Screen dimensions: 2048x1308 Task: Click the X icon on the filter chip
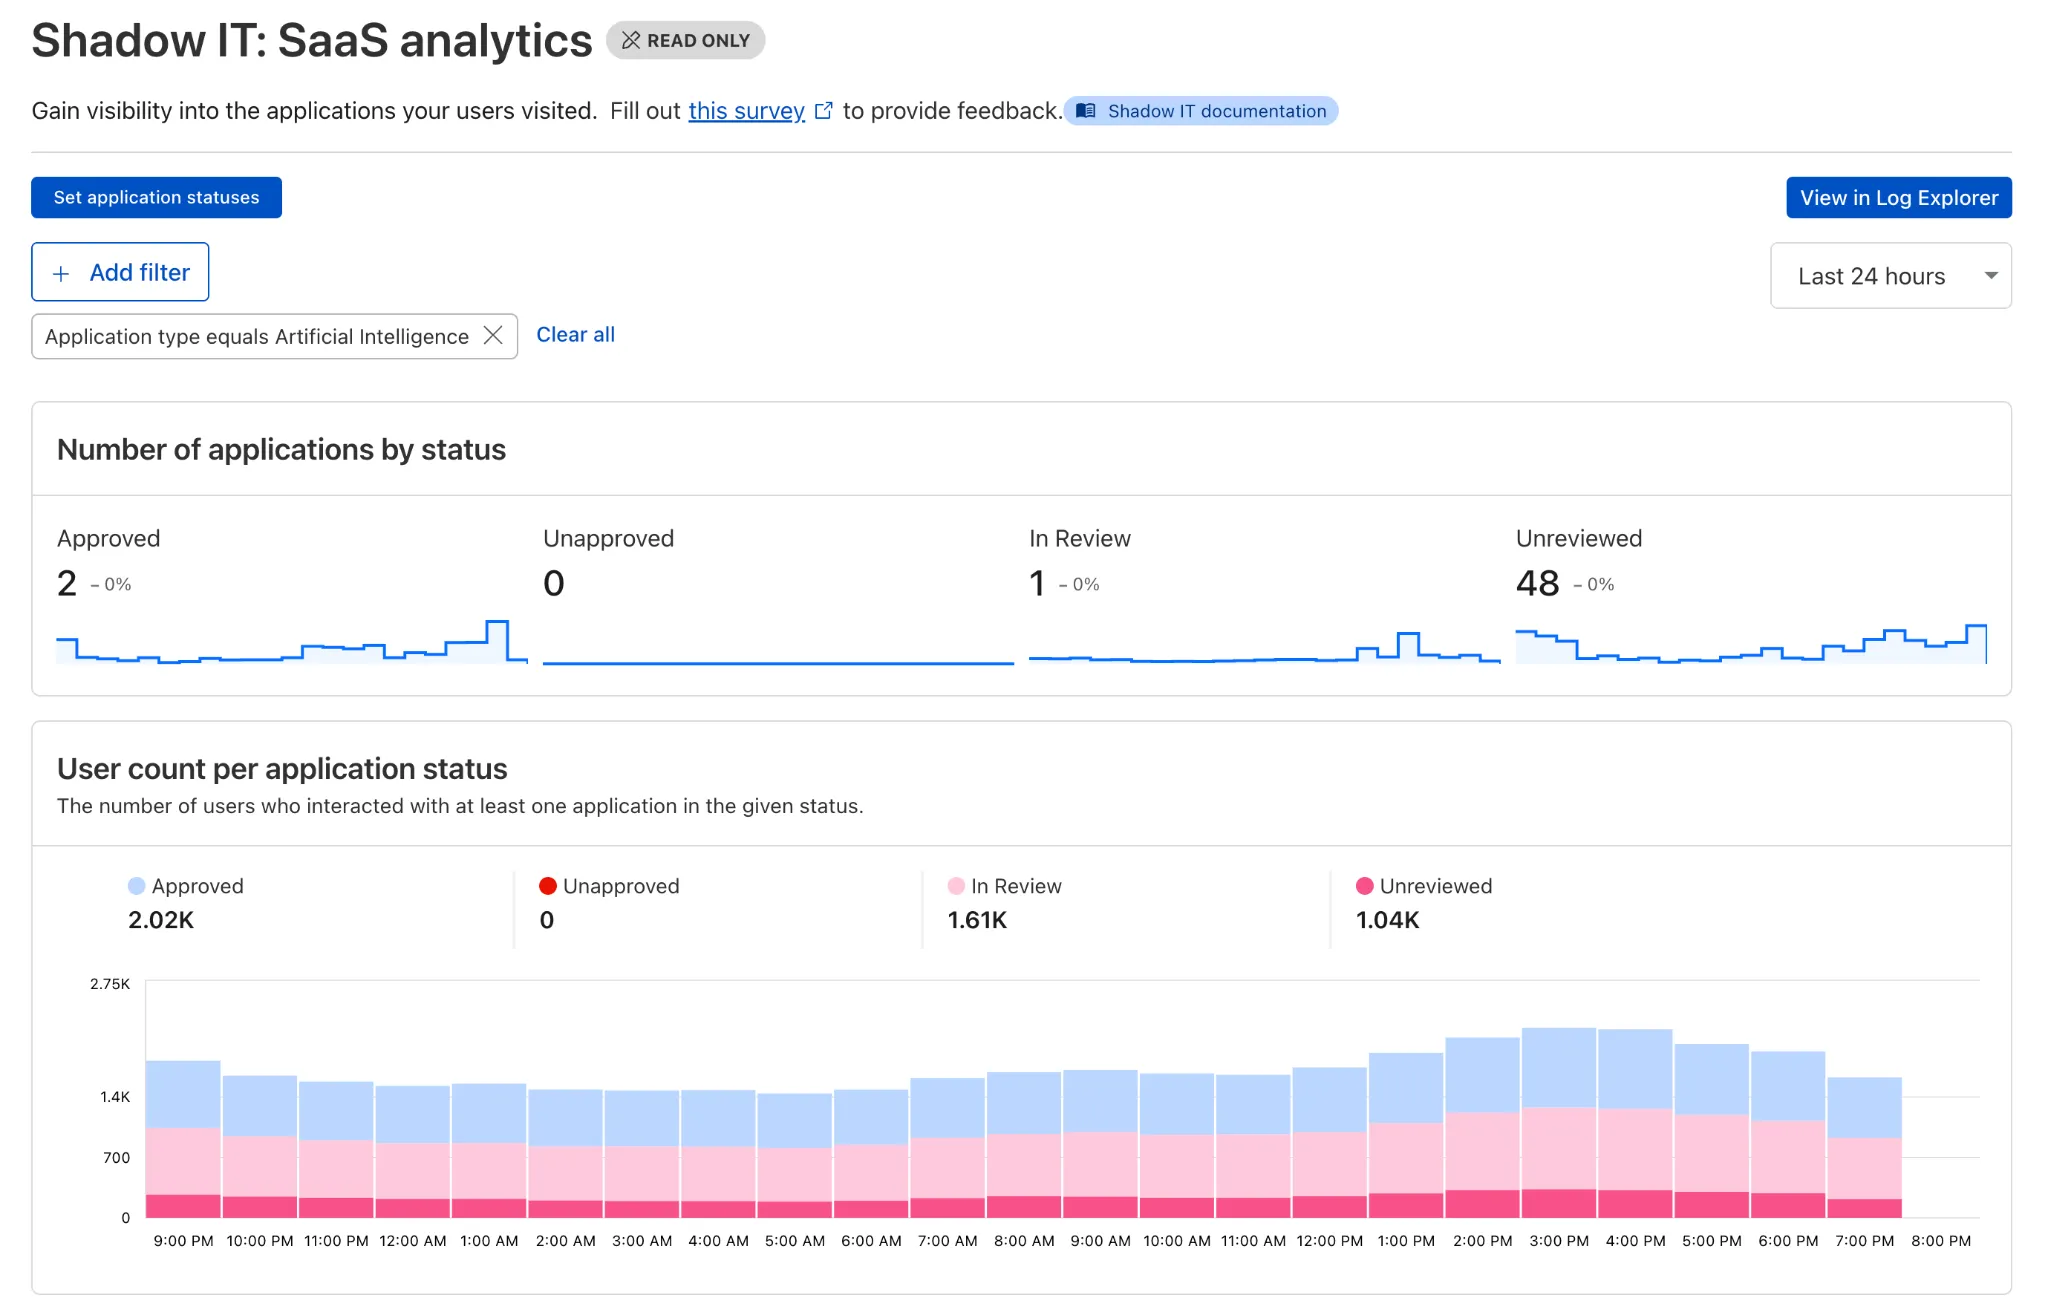492,336
